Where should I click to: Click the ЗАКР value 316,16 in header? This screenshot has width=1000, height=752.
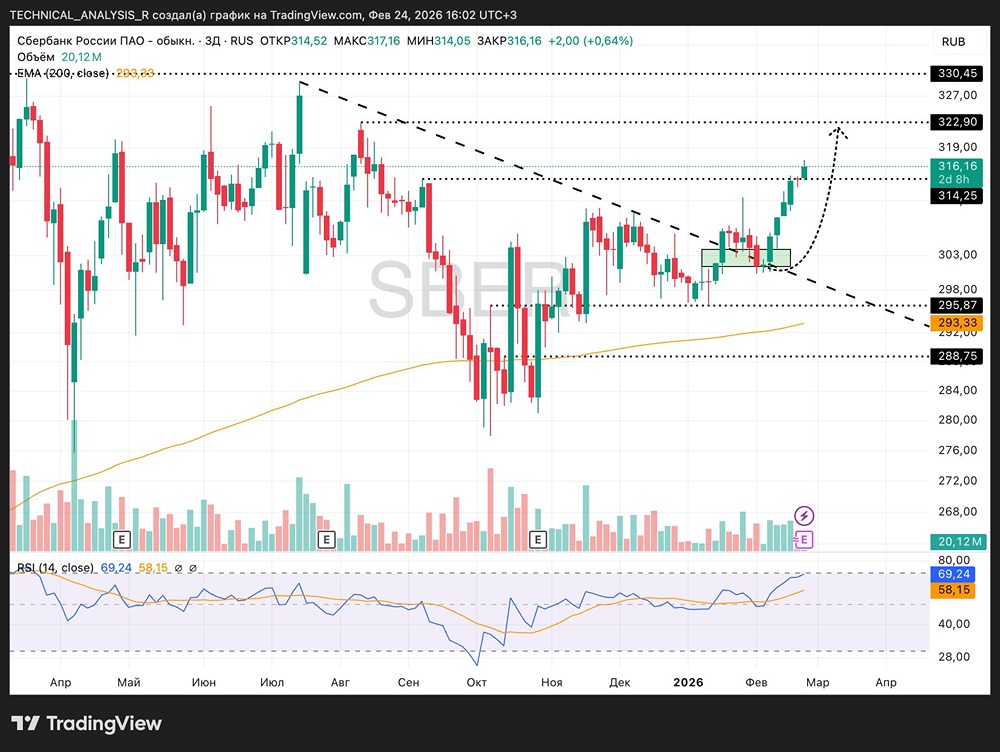pos(524,41)
